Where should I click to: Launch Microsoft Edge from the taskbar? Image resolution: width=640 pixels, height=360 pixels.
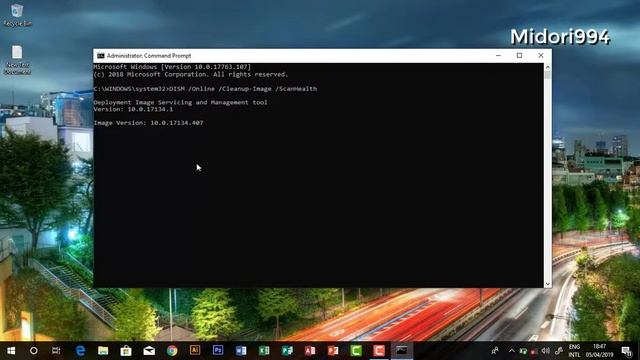(x=80, y=351)
